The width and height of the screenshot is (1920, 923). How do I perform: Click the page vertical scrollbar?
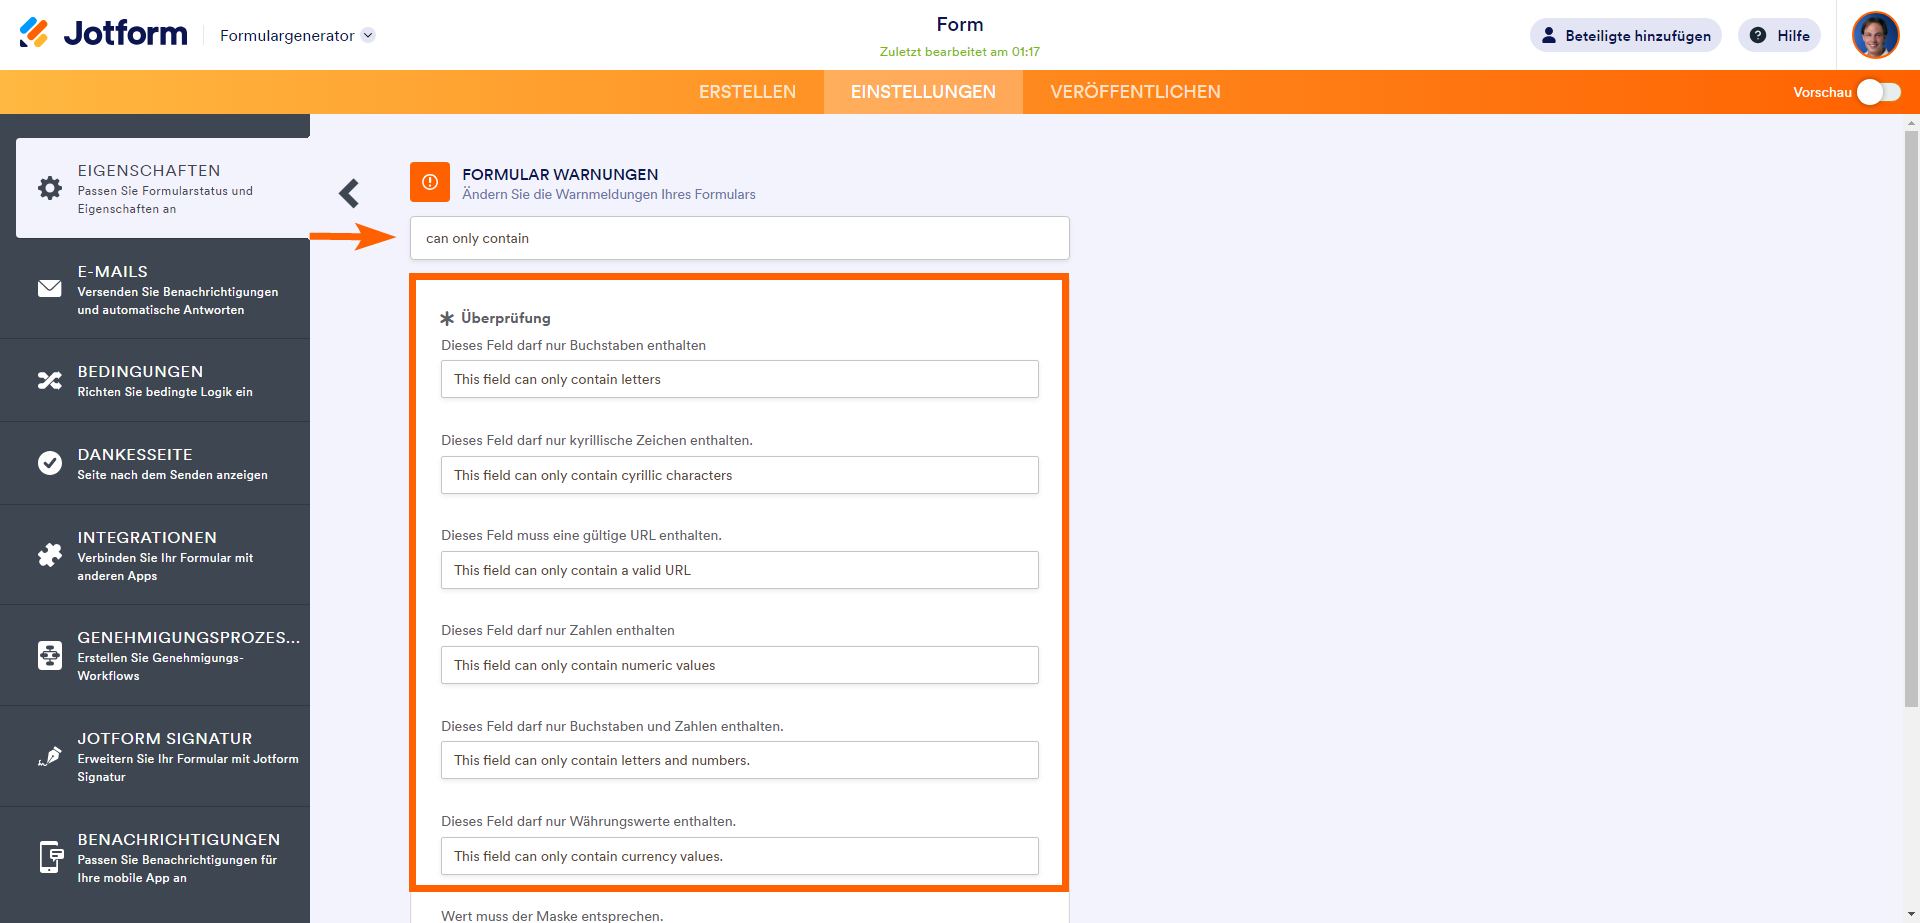(1911, 420)
